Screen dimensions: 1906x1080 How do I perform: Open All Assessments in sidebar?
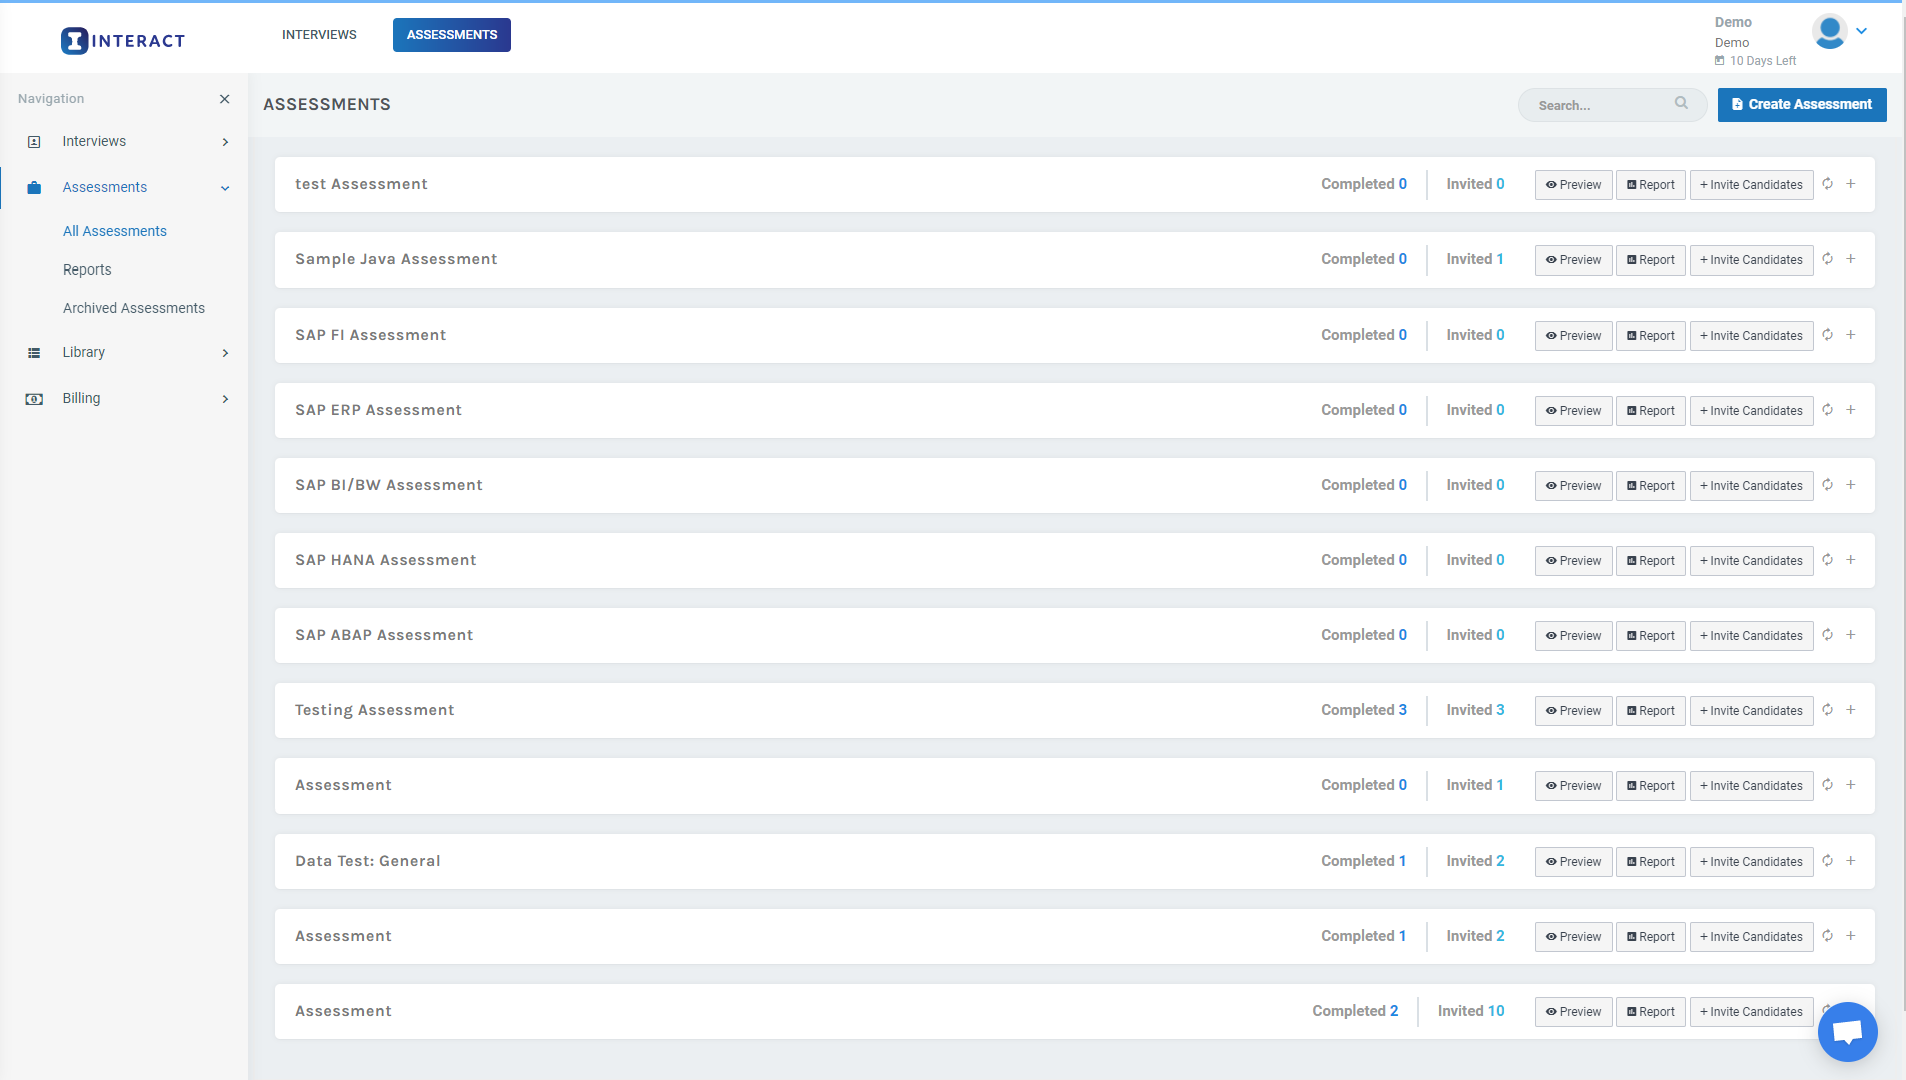(x=115, y=231)
